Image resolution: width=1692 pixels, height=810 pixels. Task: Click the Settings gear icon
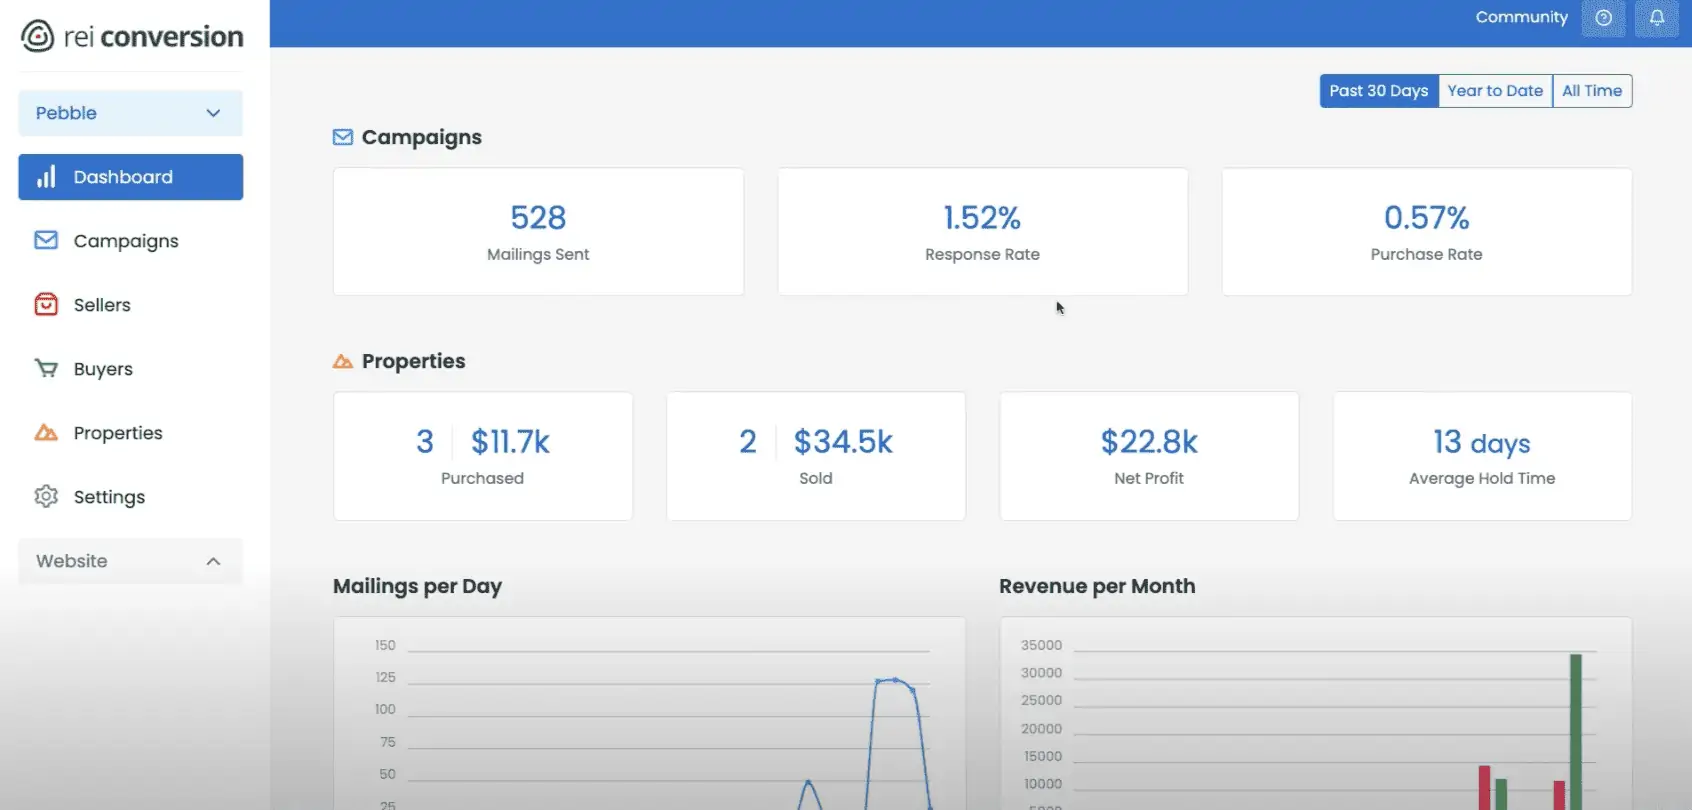point(46,496)
